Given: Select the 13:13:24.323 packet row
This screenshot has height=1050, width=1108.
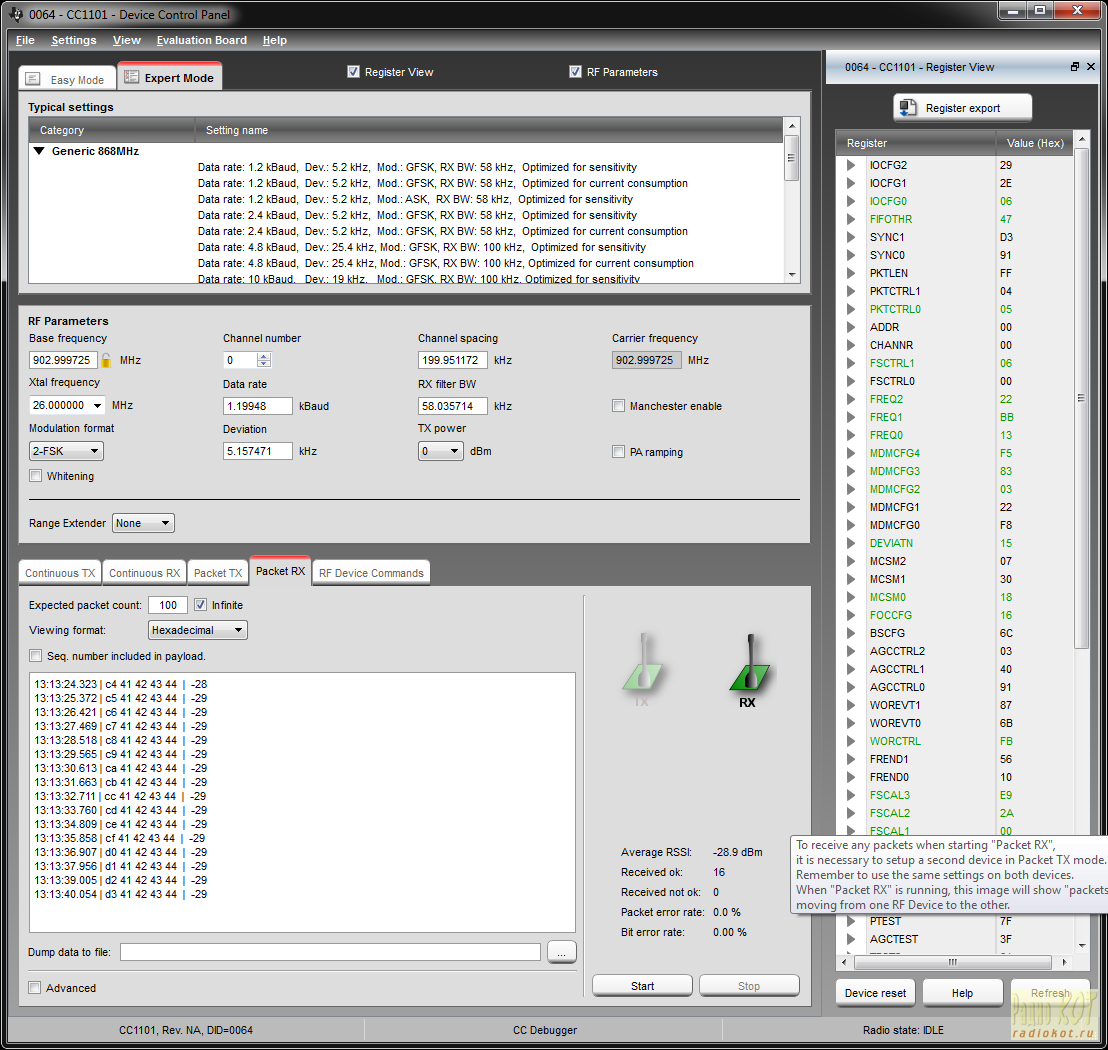Looking at the screenshot, I should [x=121, y=684].
